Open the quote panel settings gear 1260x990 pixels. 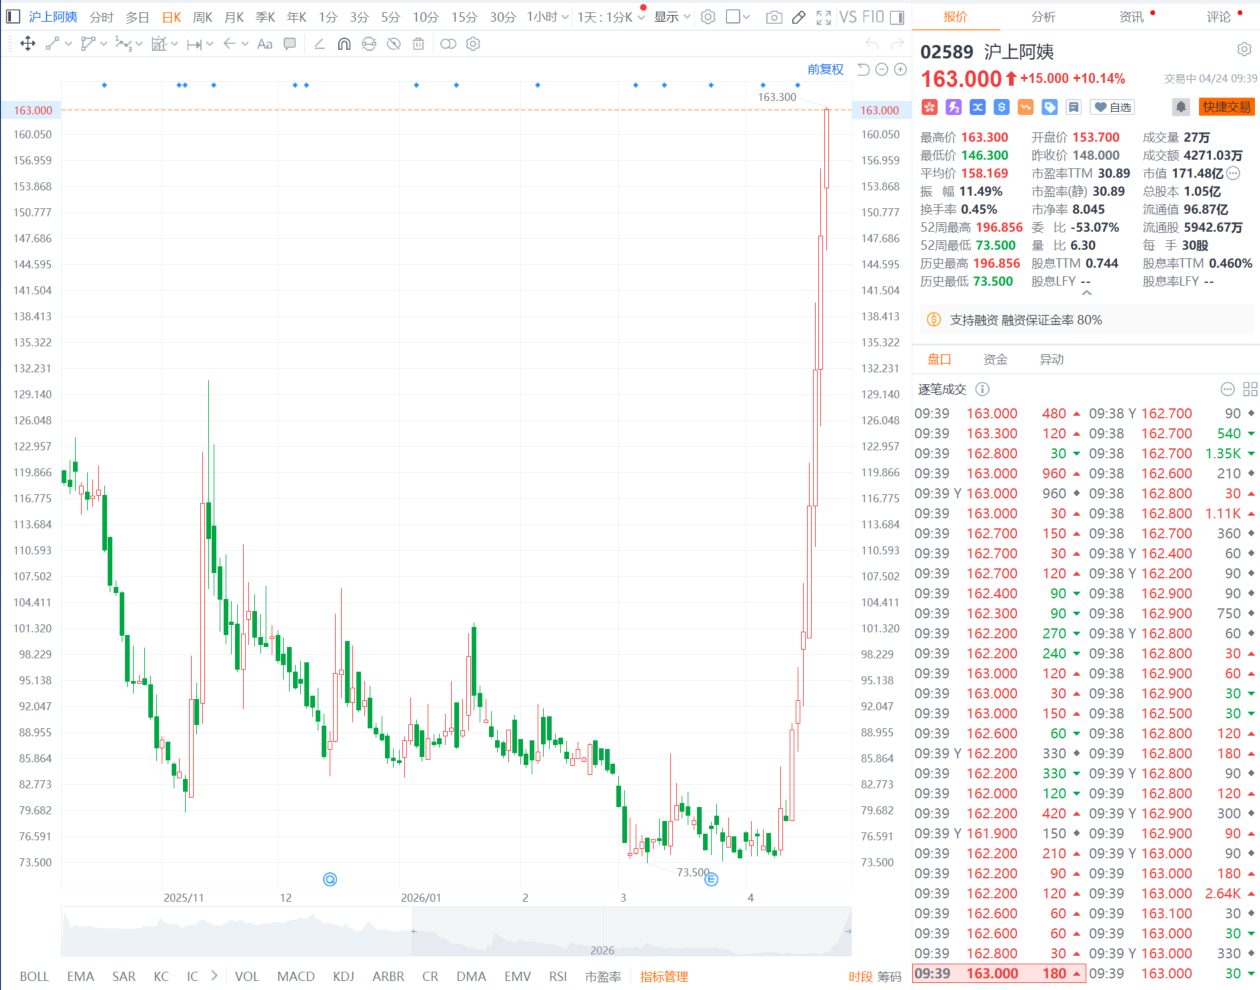pyautogui.click(x=1244, y=49)
